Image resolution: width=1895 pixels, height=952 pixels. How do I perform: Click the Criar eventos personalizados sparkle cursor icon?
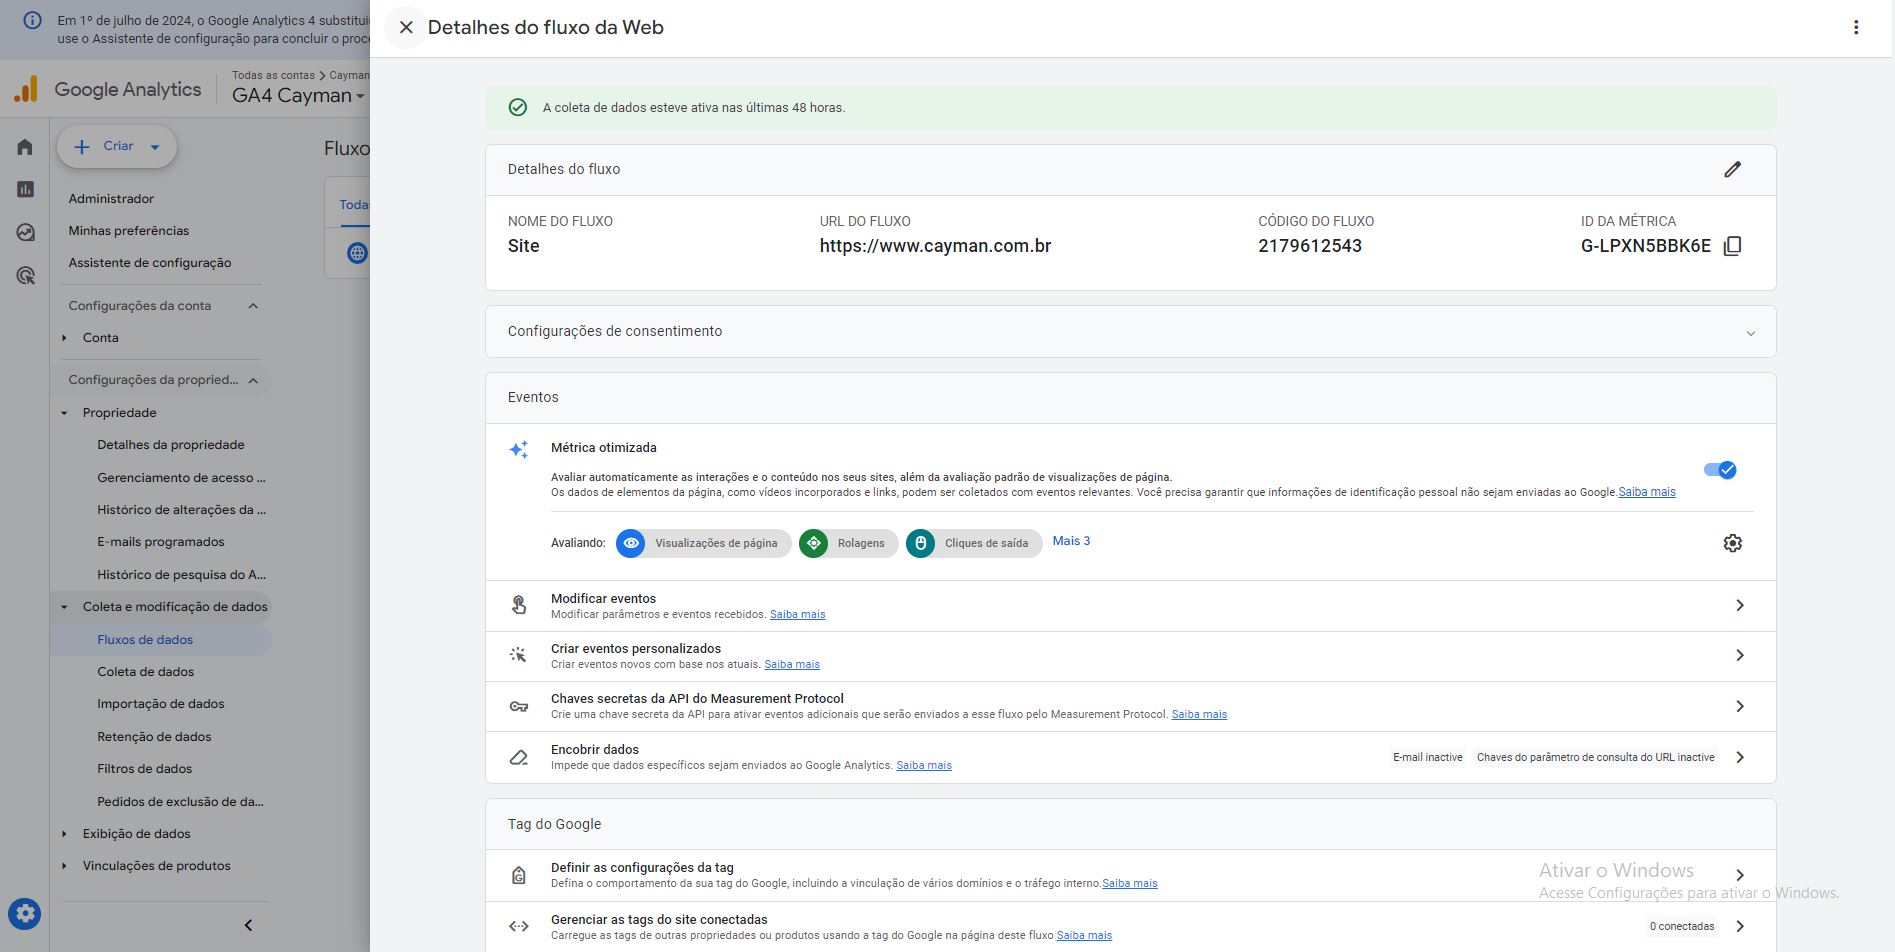(x=518, y=655)
